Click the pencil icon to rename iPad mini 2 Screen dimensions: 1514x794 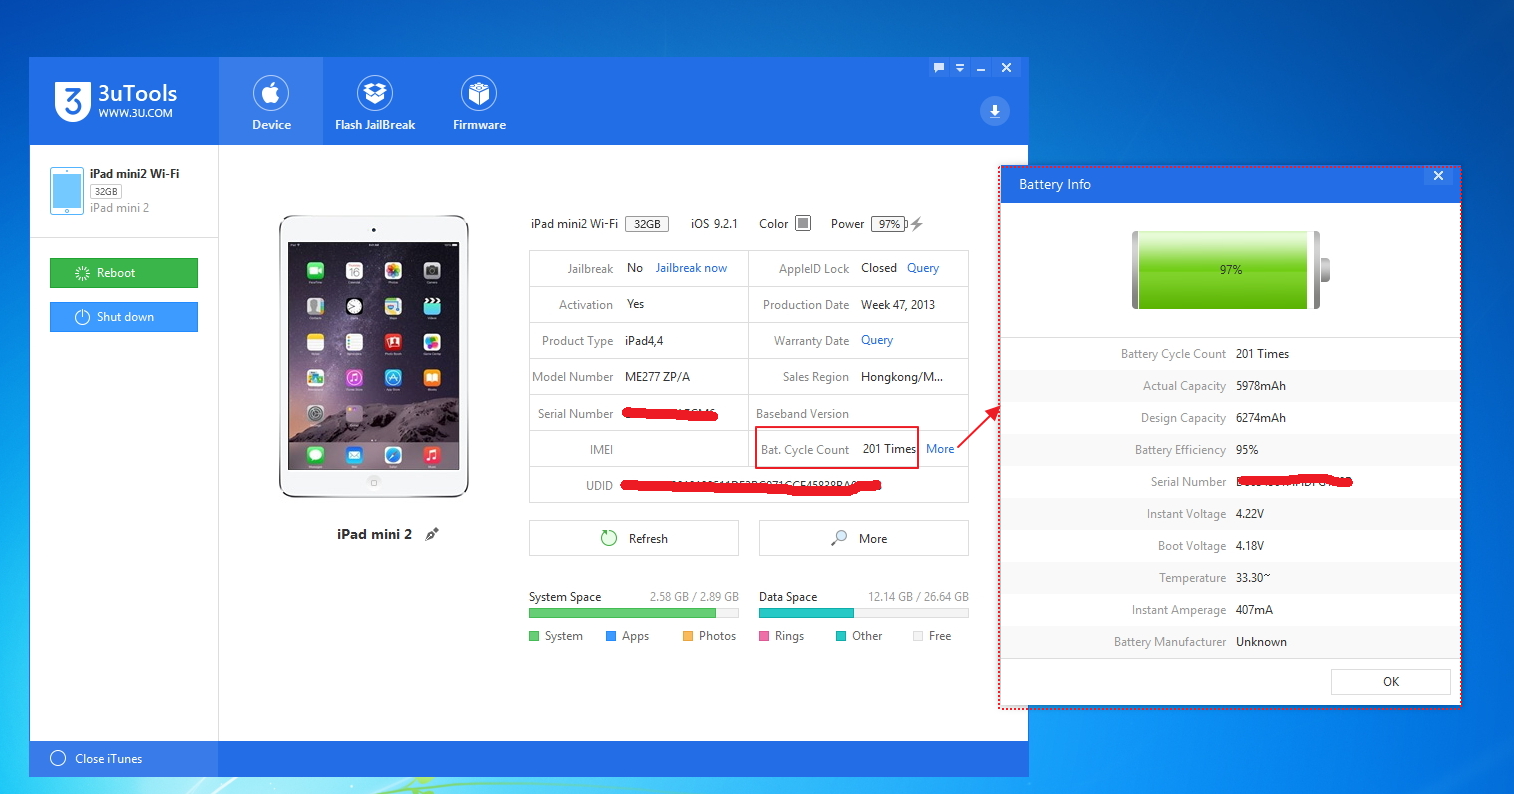(x=432, y=534)
